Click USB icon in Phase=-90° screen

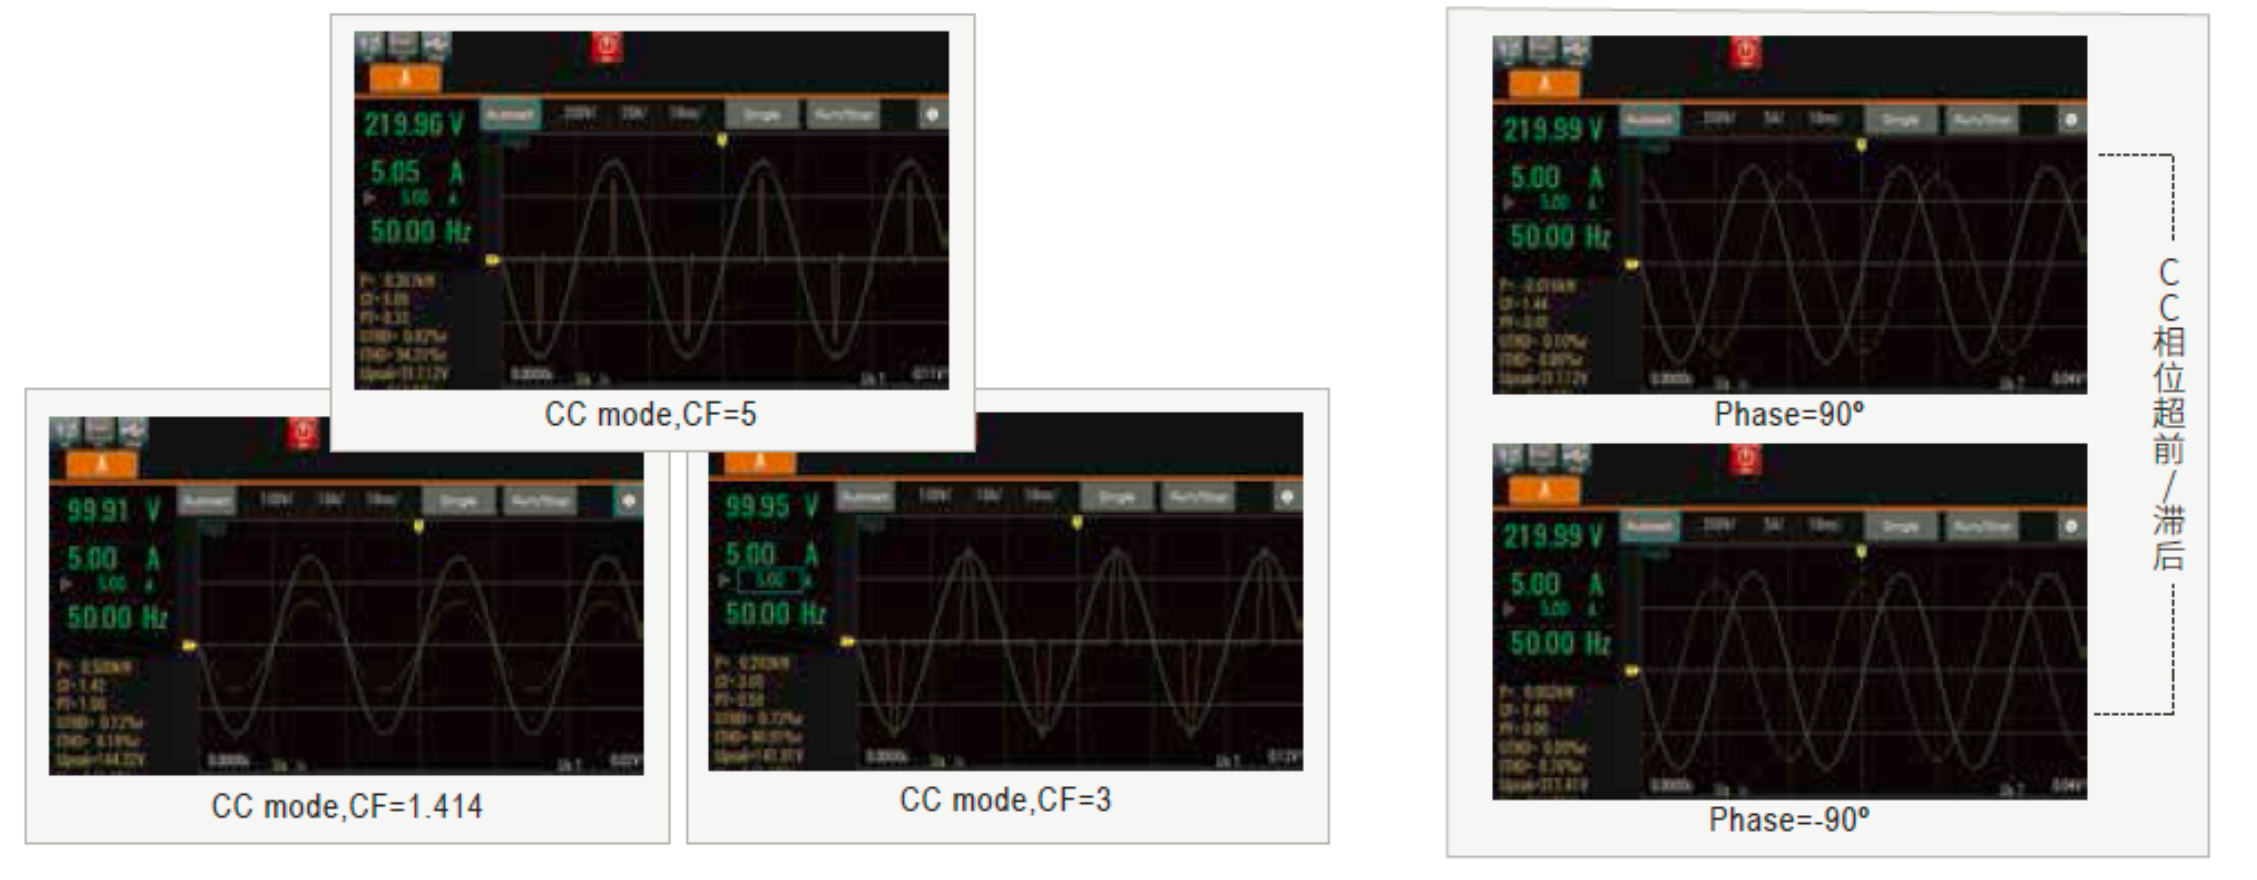[1574, 460]
